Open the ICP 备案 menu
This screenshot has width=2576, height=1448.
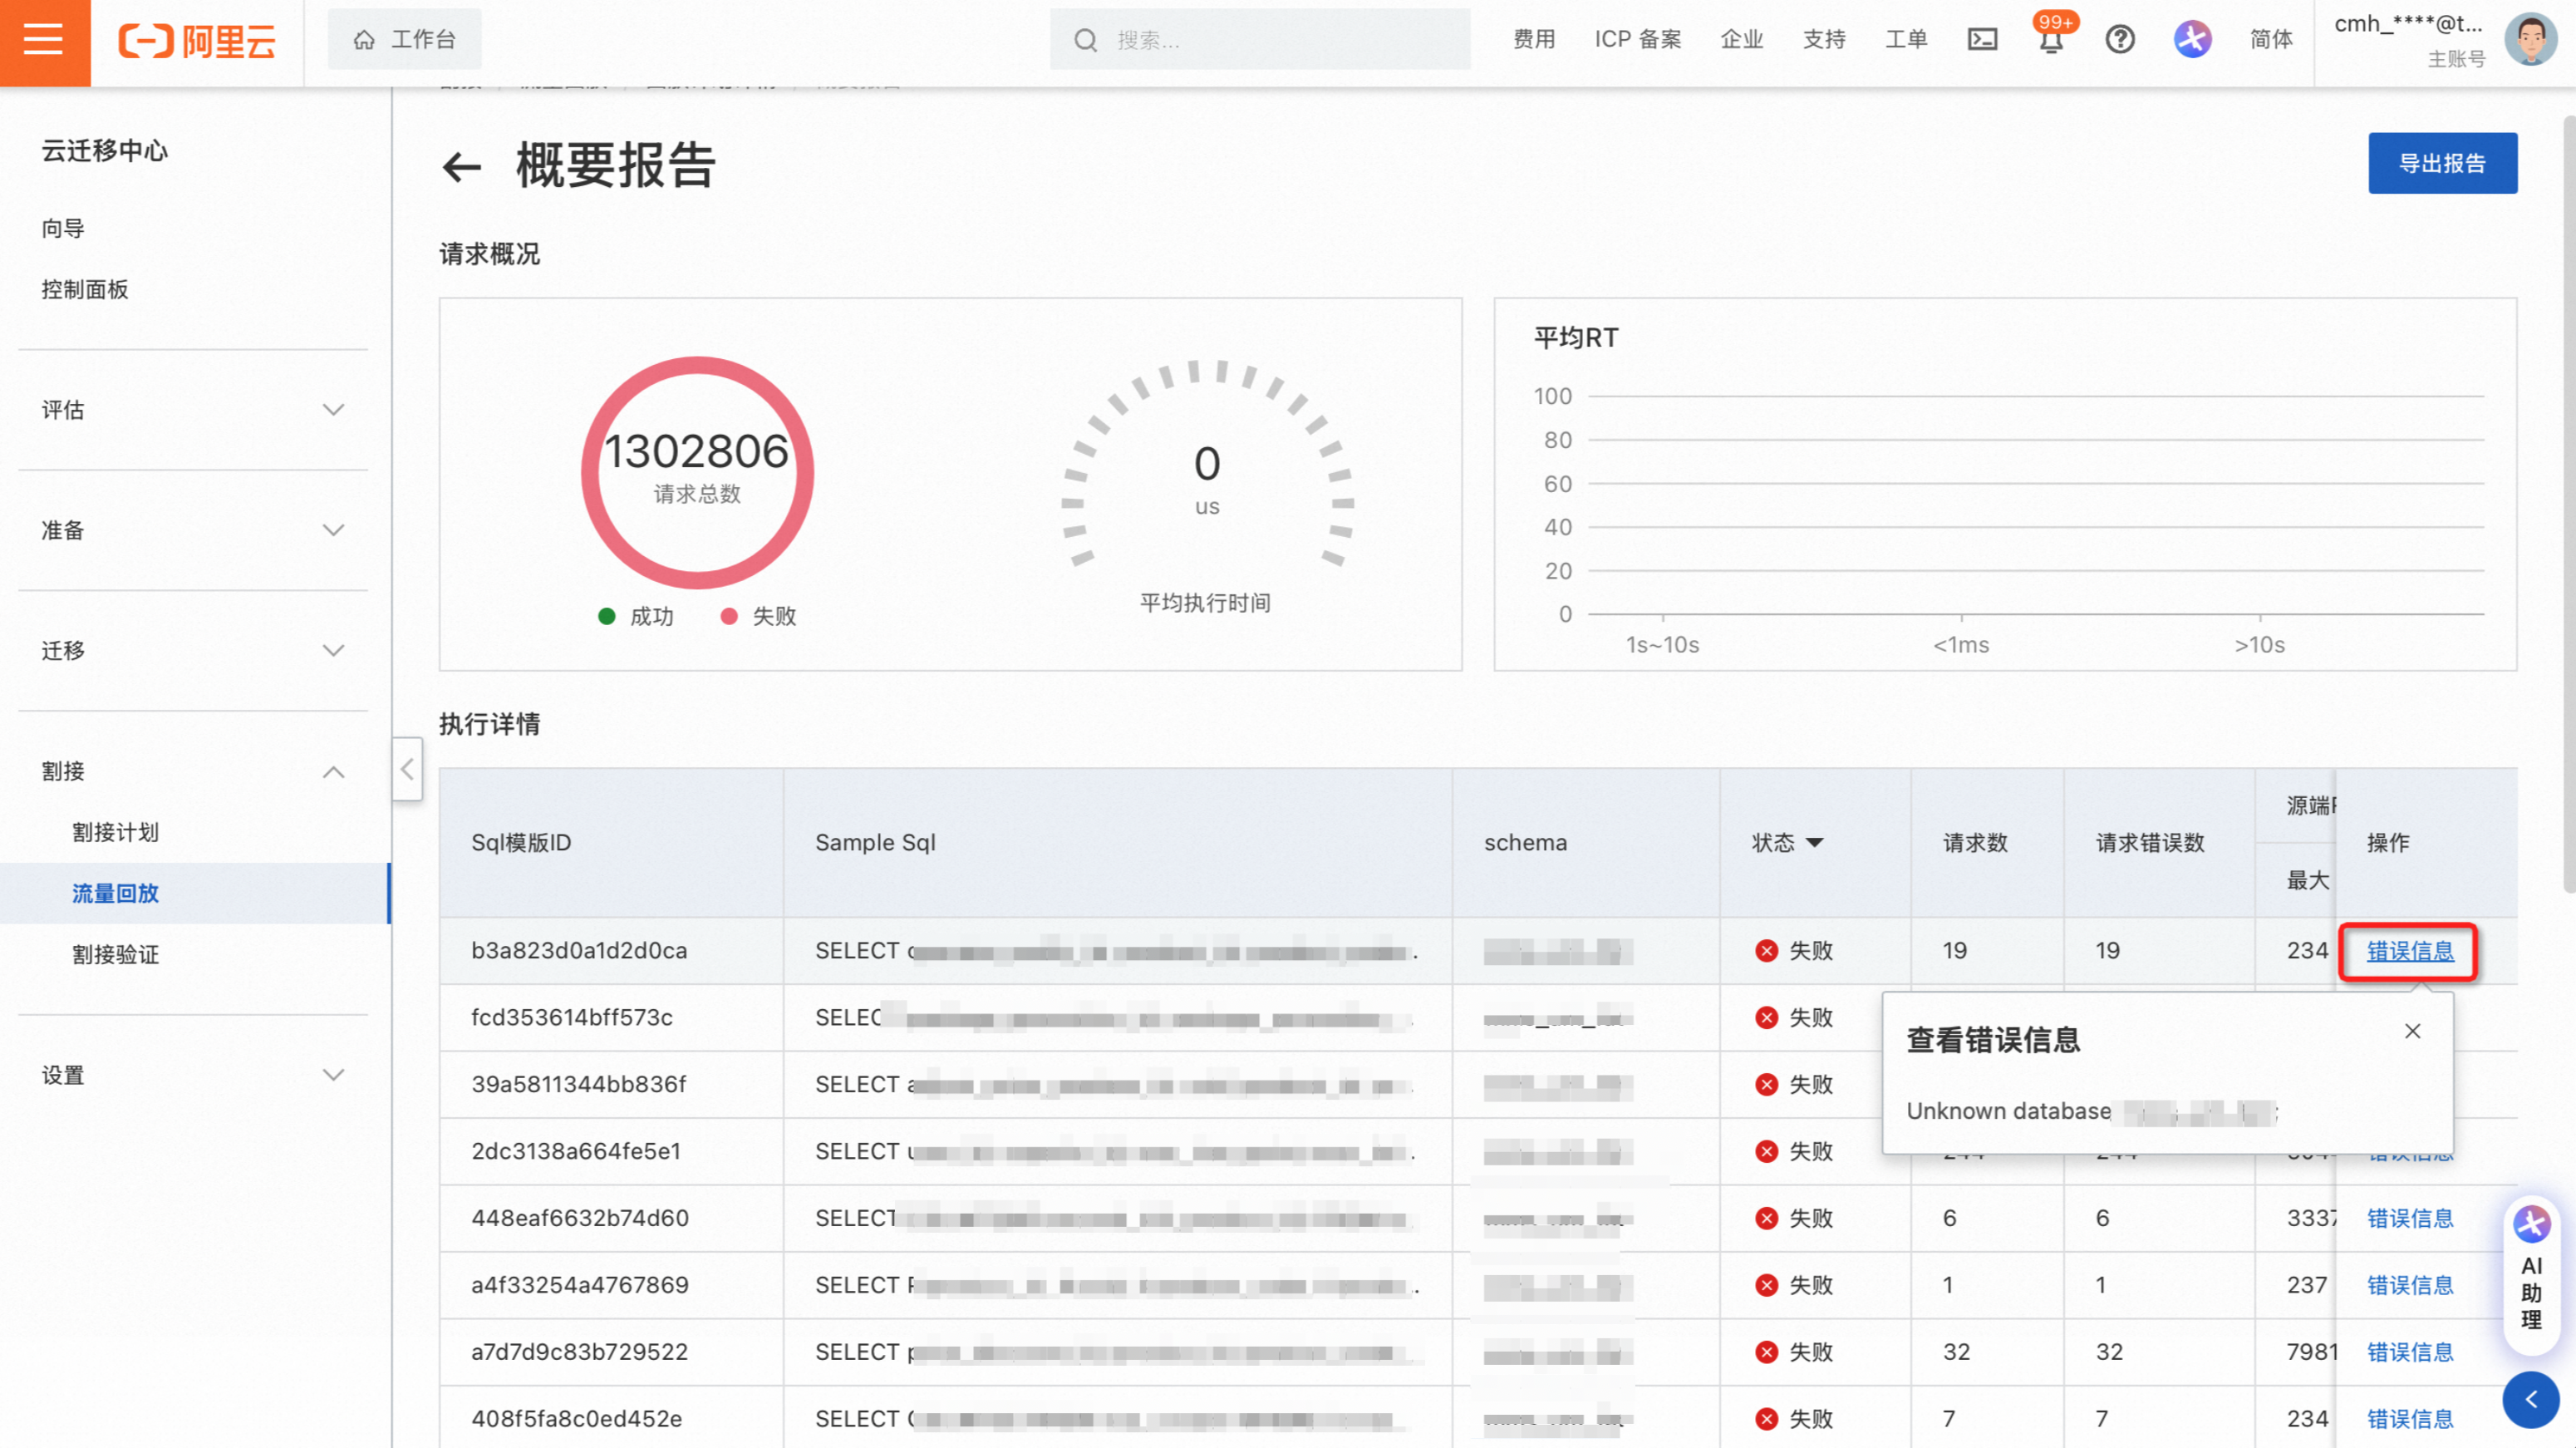pos(1637,40)
